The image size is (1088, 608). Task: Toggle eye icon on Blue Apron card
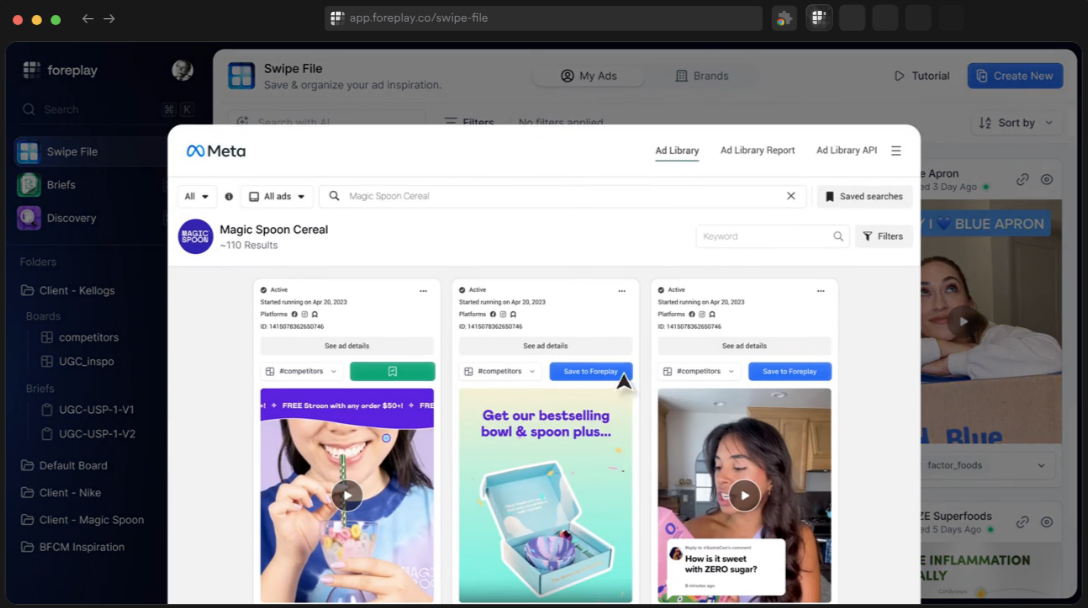[x=1046, y=180]
